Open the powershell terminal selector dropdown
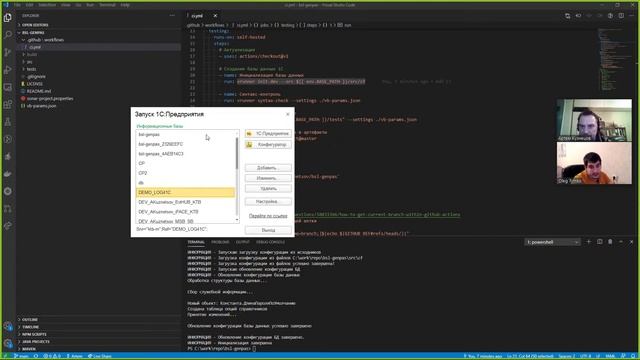 coord(552,242)
